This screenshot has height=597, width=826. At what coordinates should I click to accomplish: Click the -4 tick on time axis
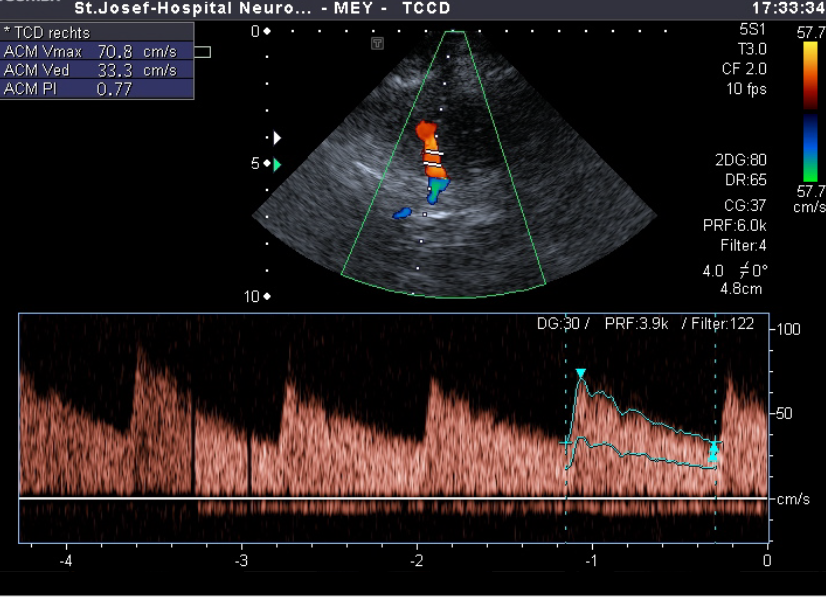pyautogui.click(x=66, y=561)
